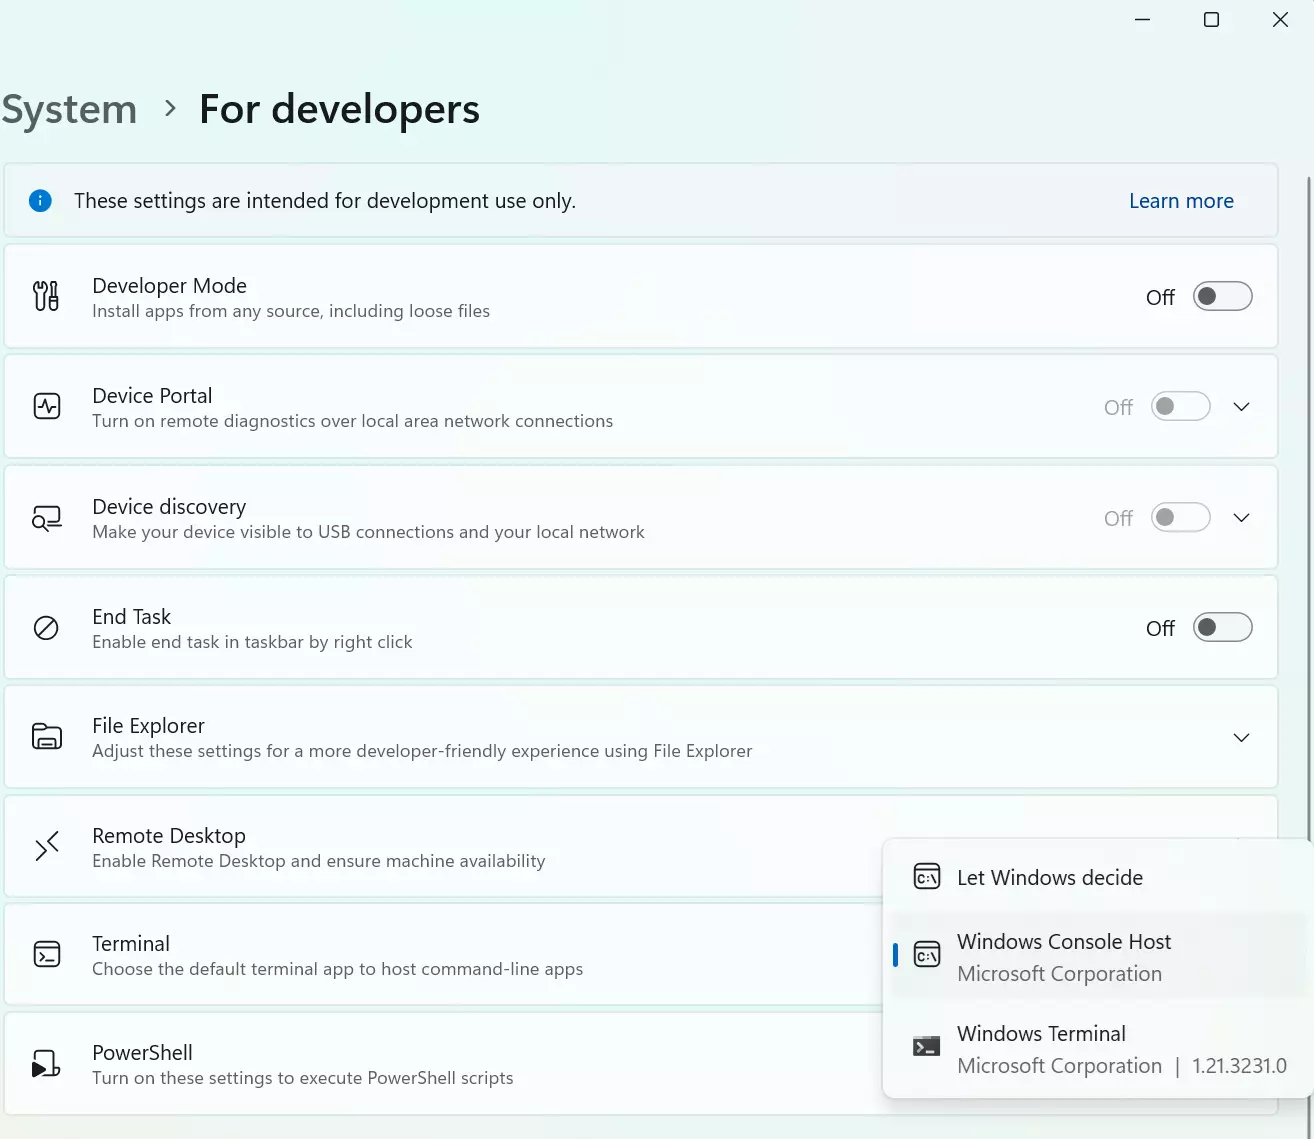Image resolution: width=1314 pixels, height=1139 pixels.
Task: Click the blue info icon in banner
Action: (x=40, y=201)
